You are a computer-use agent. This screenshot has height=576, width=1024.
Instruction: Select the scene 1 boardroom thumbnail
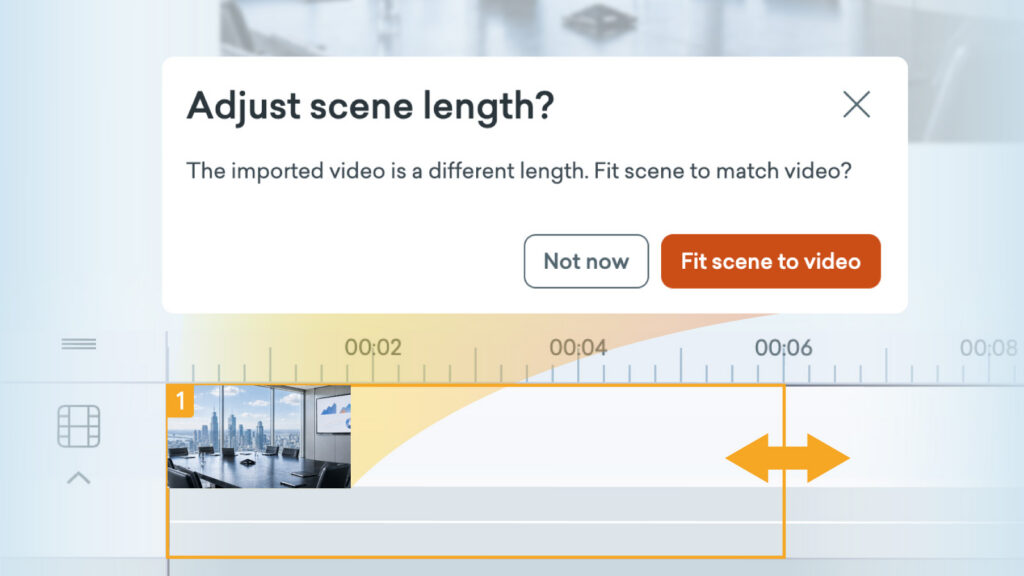click(x=259, y=436)
